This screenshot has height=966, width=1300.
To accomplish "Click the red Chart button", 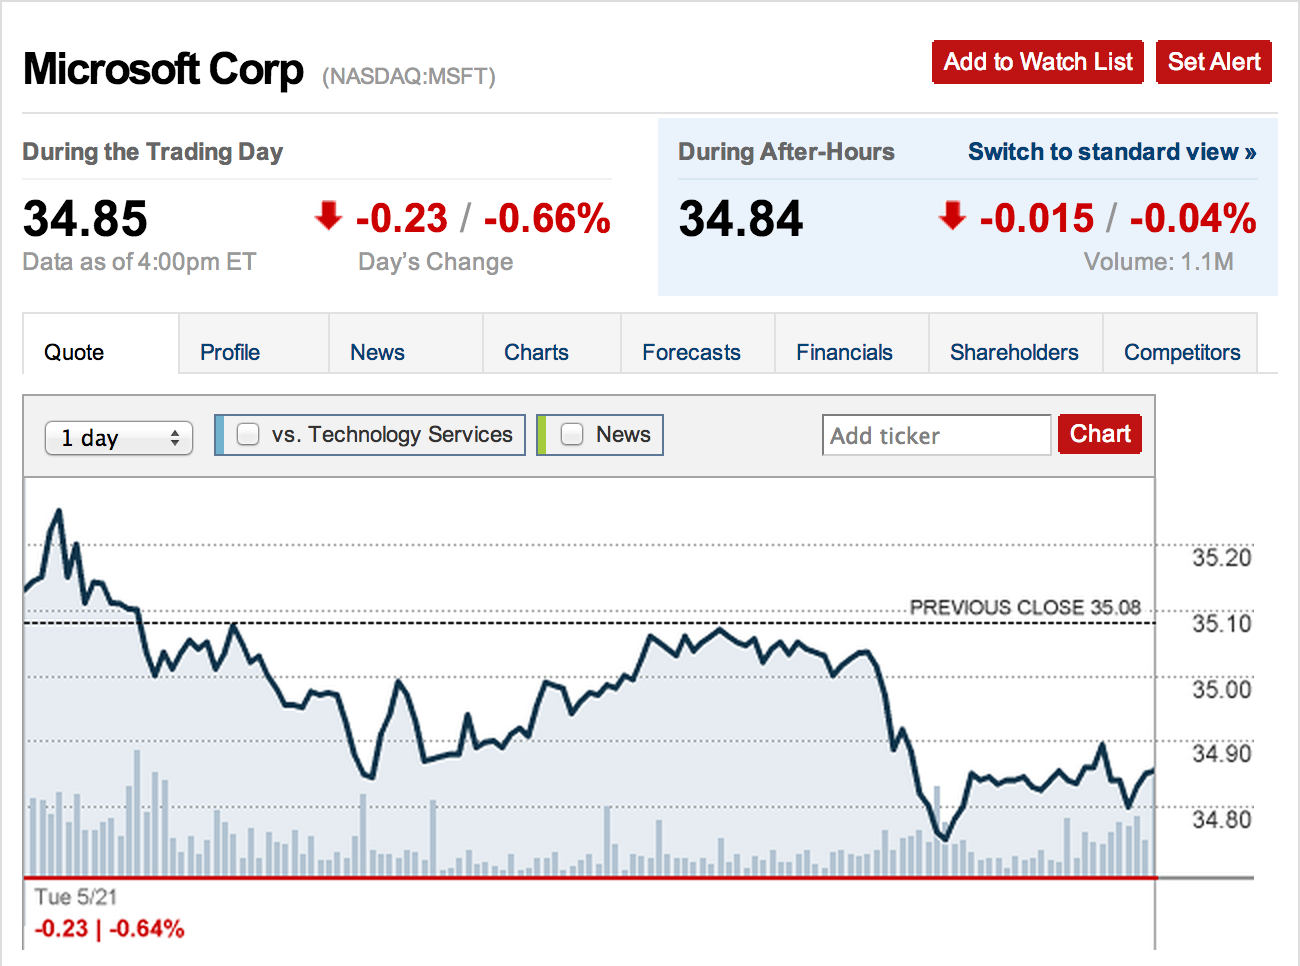I will coord(1099,434).
